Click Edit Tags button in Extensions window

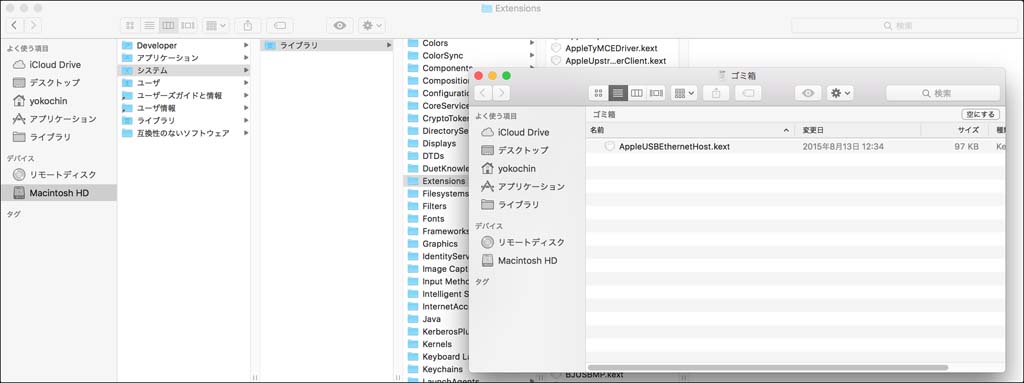click(x=280, y=25)
